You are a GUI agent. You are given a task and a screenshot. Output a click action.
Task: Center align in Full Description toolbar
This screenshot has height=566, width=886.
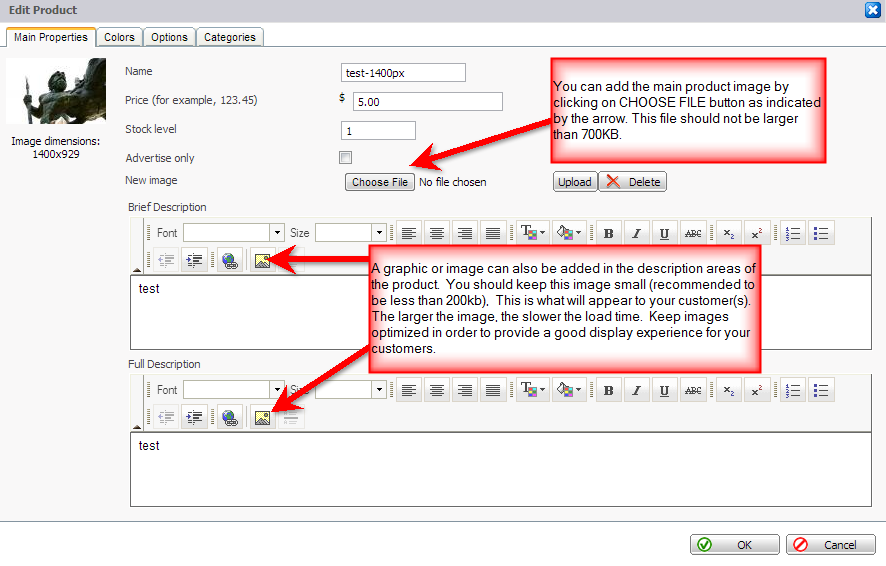click(x=437, y=390)
